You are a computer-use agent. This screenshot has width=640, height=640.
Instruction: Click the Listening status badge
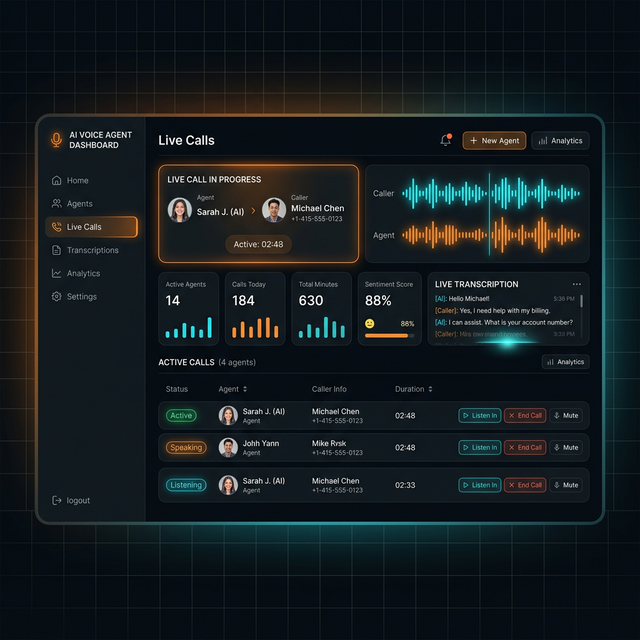coord(186,485)
